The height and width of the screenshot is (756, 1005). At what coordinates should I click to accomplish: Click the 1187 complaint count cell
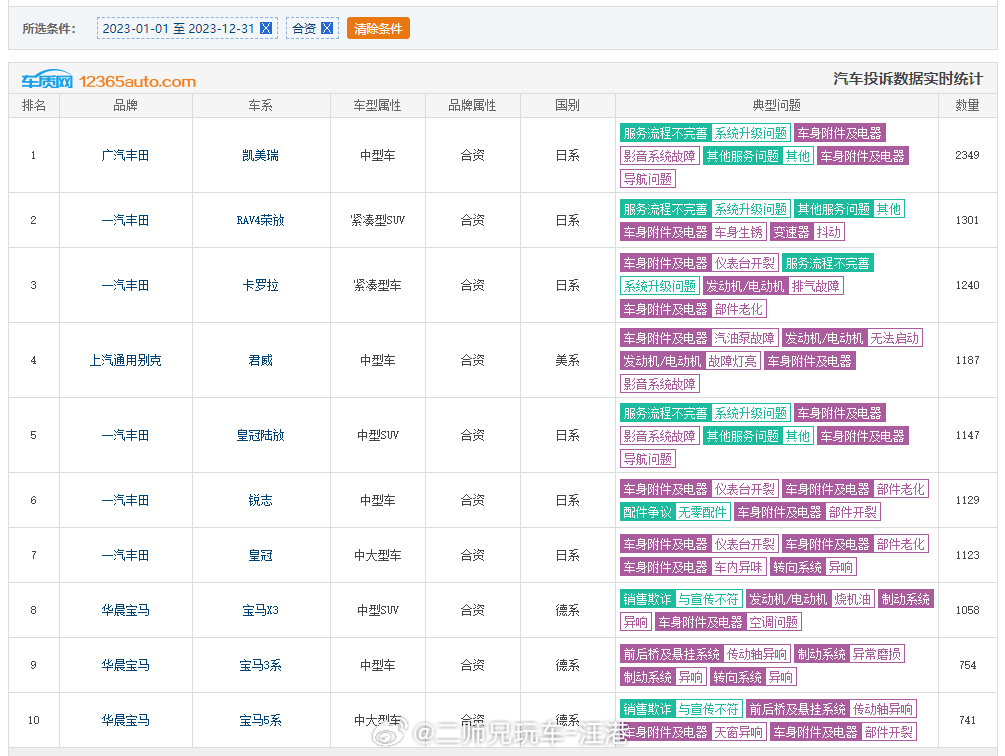[967, 360]
